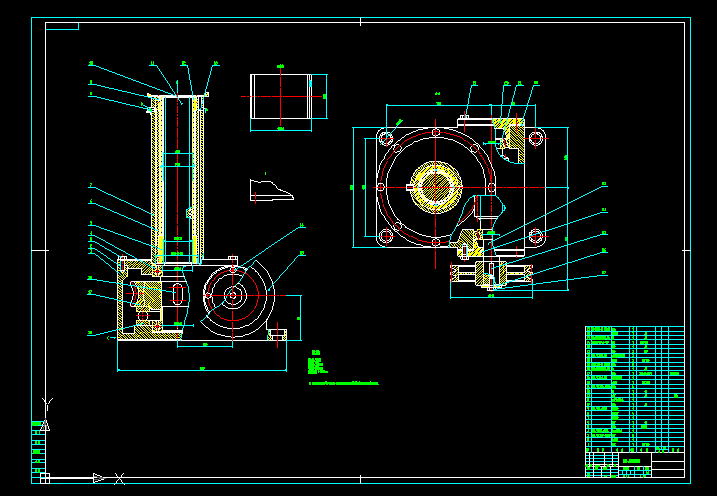Click the top-left bolt hole in right view
The height and width of the screenshot is (496, 717).
[386, 137]
